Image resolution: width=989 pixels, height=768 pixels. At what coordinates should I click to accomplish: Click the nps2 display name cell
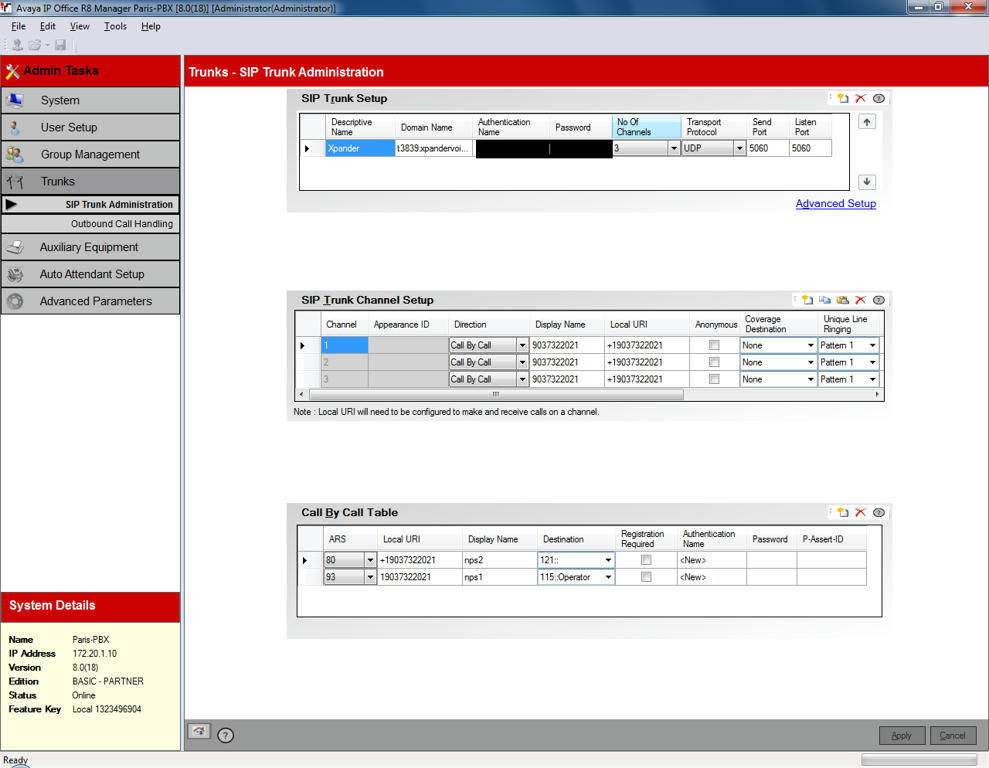(x=499, y=560)
